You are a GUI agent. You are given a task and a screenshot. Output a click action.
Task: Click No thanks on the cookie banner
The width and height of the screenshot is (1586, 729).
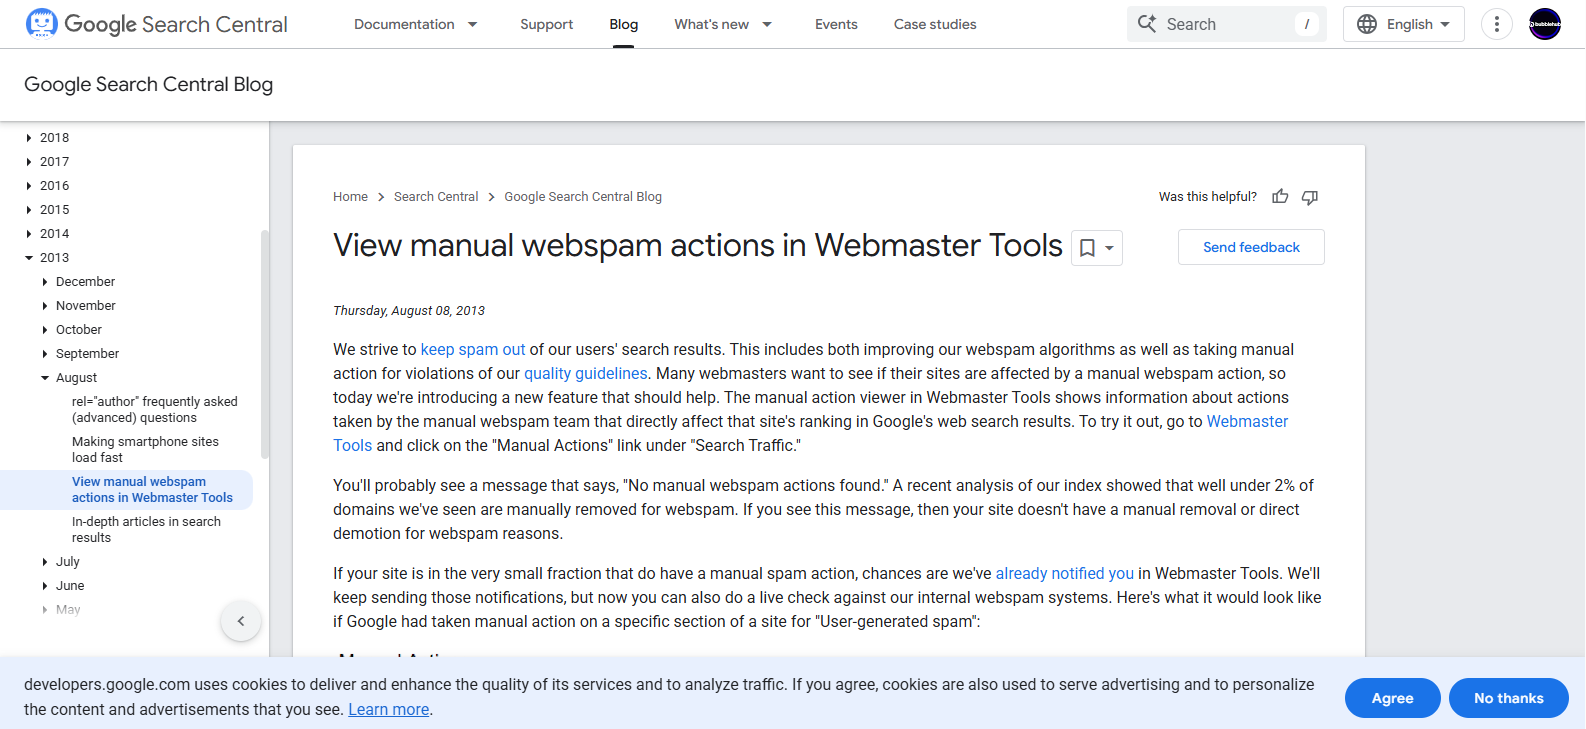point(1509,698)
